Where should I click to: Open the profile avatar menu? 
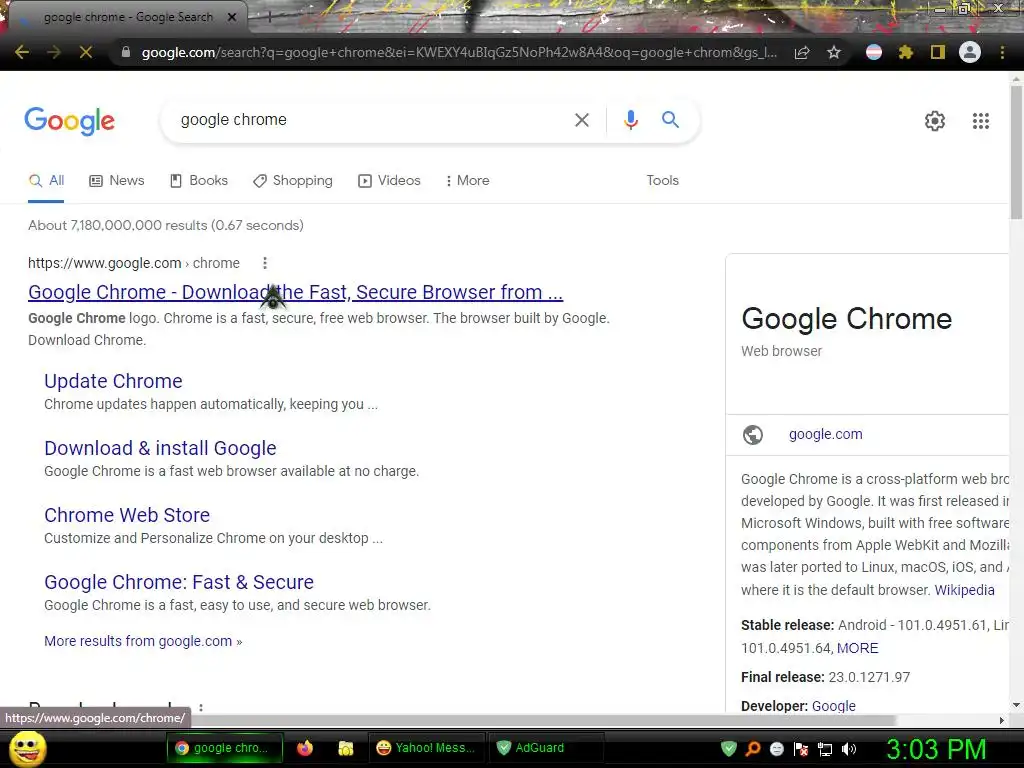(970, 52)
